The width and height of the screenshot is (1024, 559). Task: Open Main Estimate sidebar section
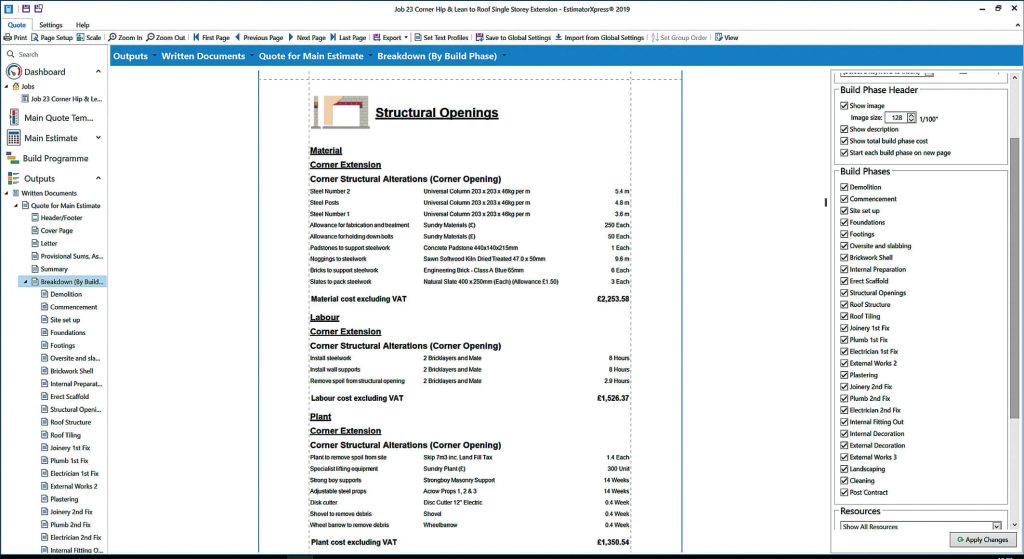[x=50, y=138]
